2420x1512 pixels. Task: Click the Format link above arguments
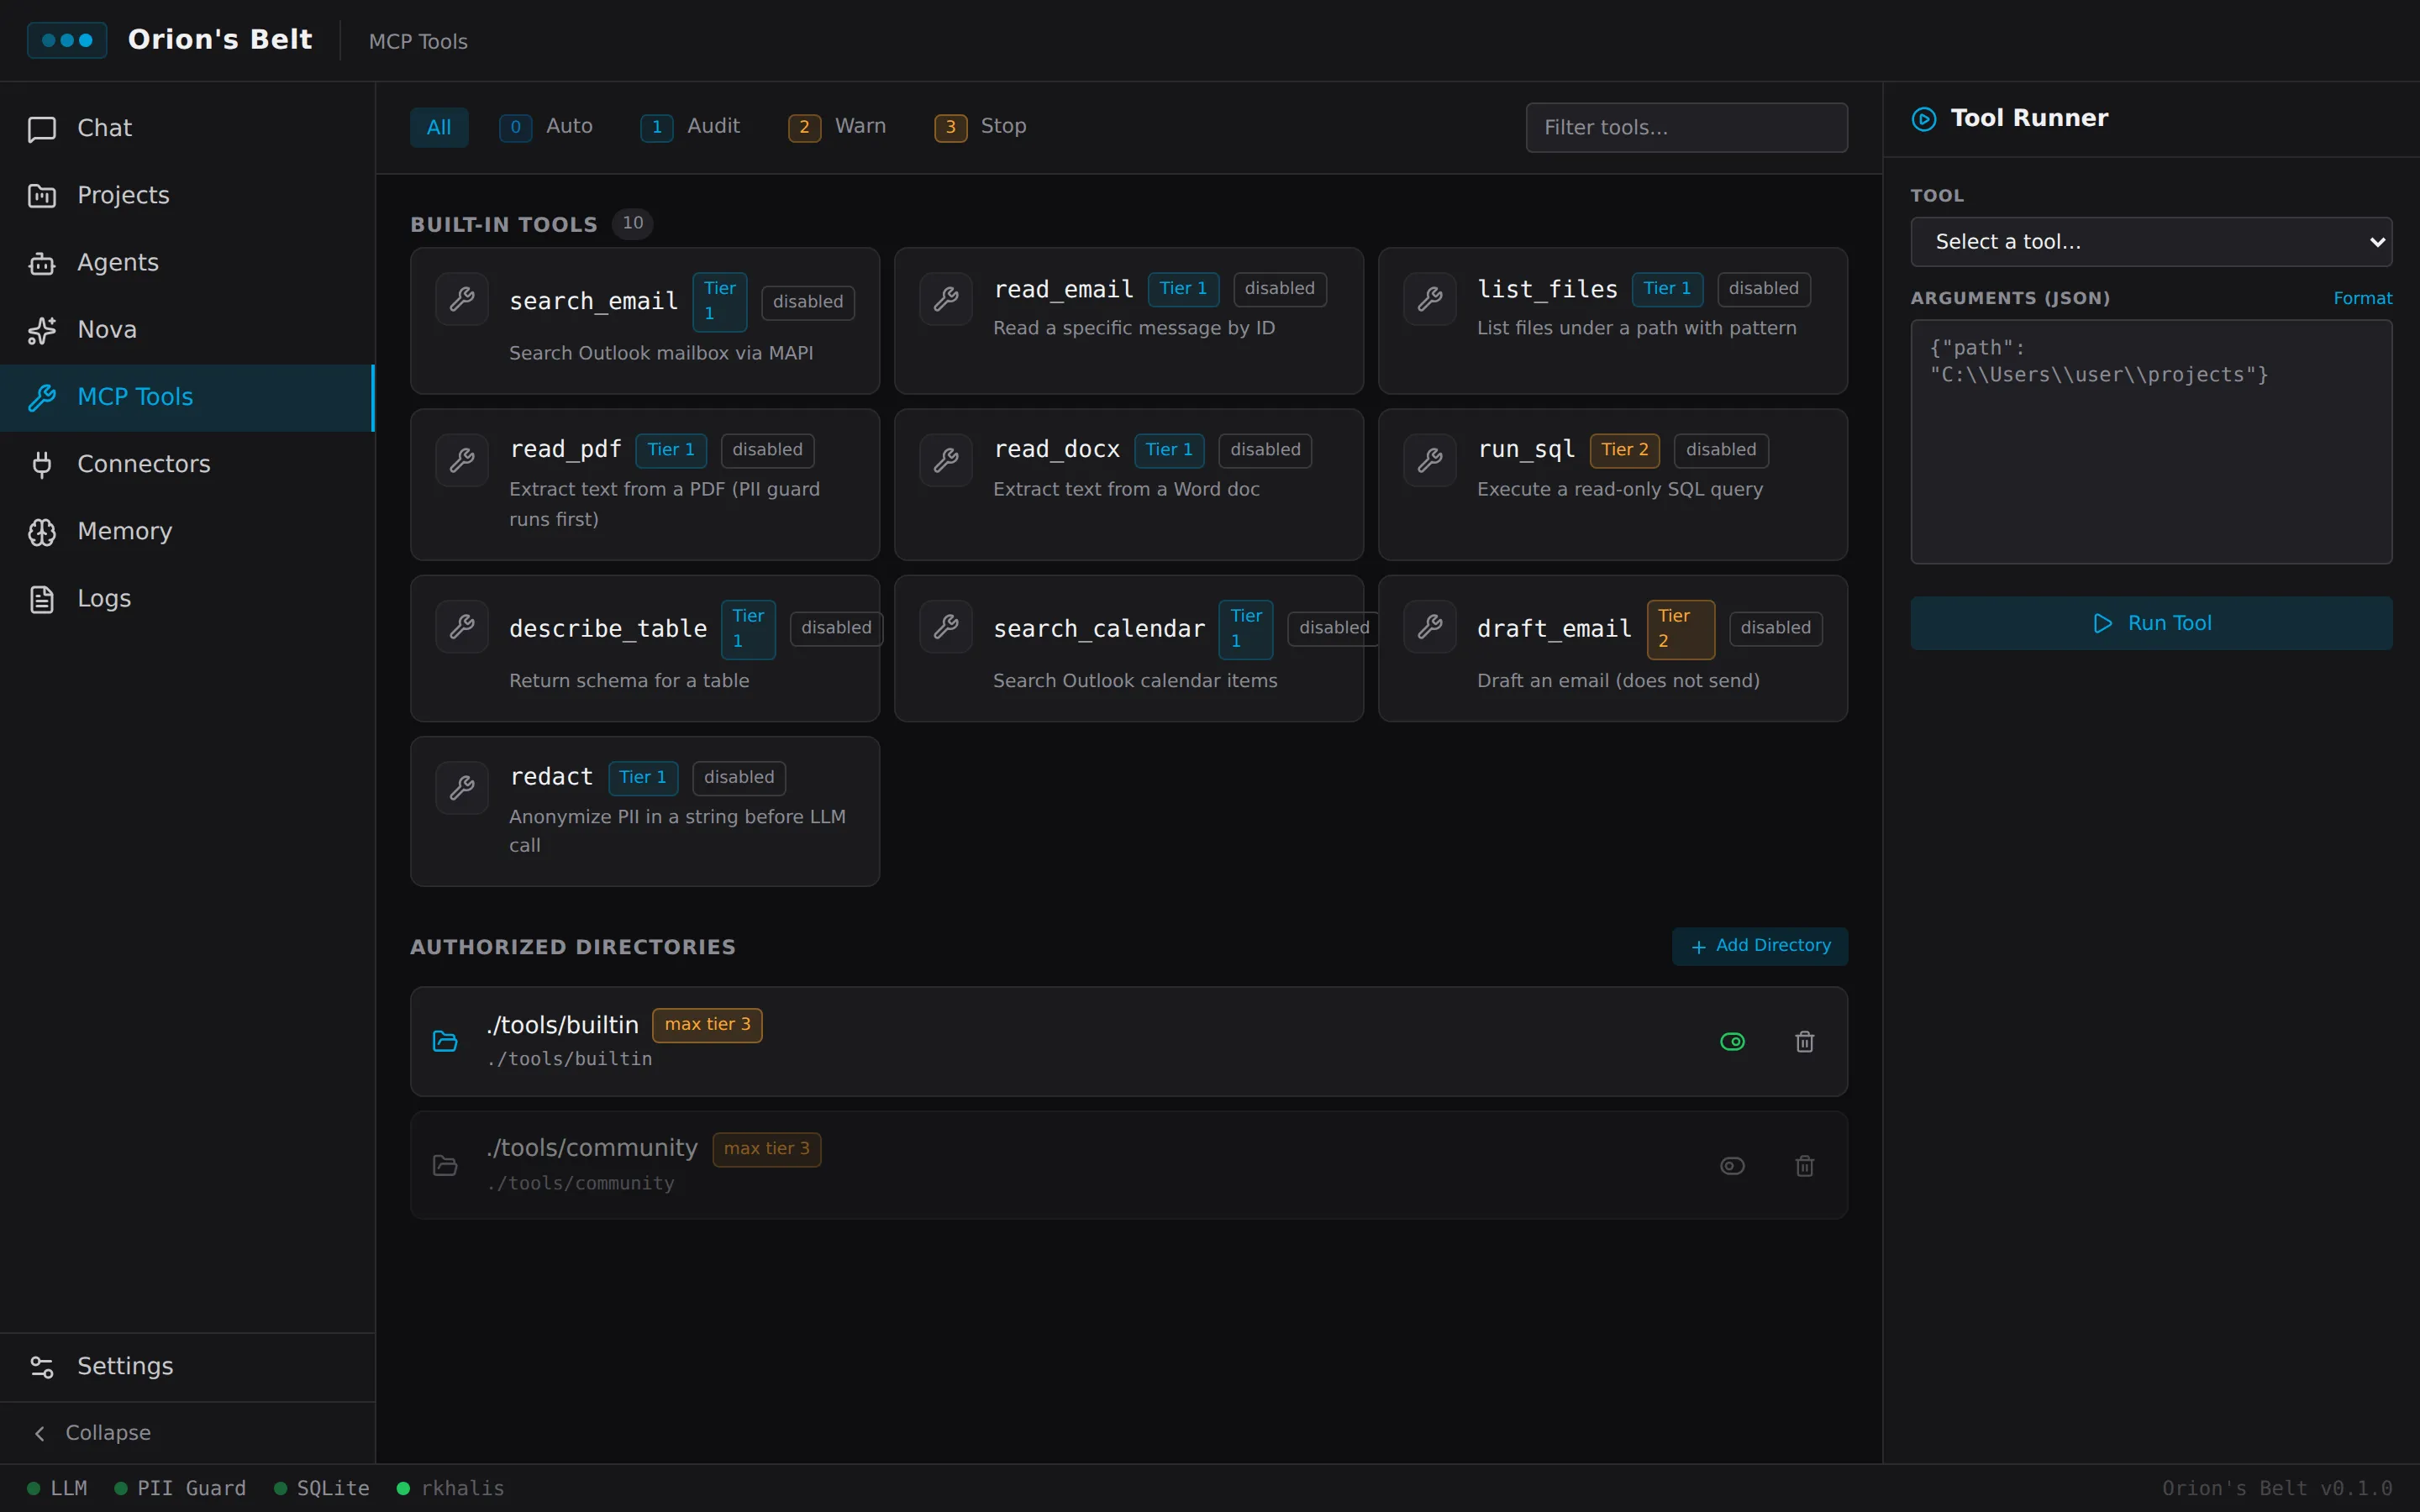pyautogui.click(x=2362, y=298)
